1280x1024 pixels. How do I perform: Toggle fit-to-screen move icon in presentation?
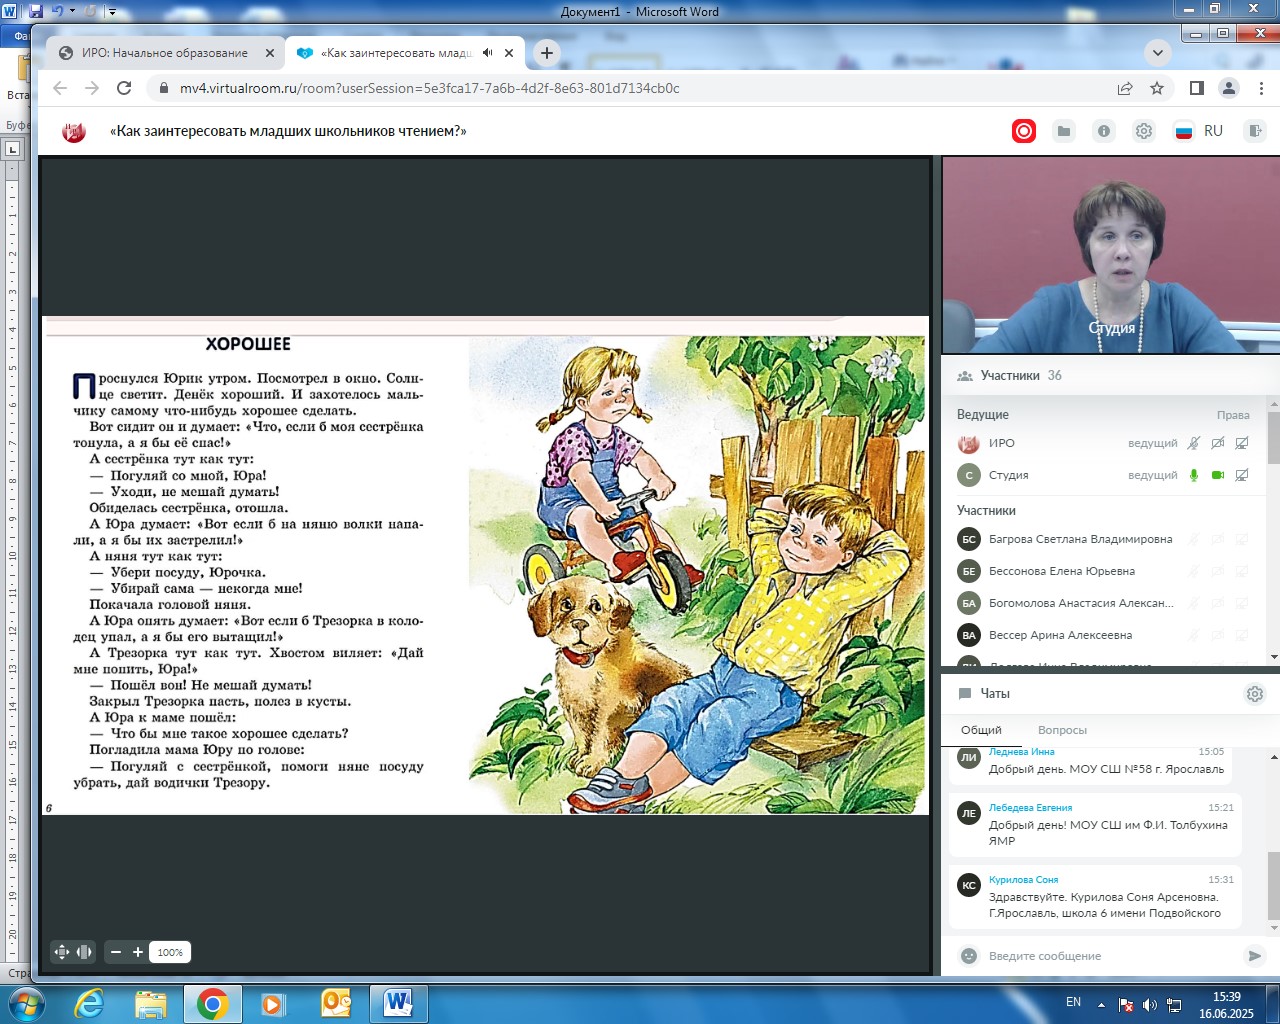tap(62, 952)
